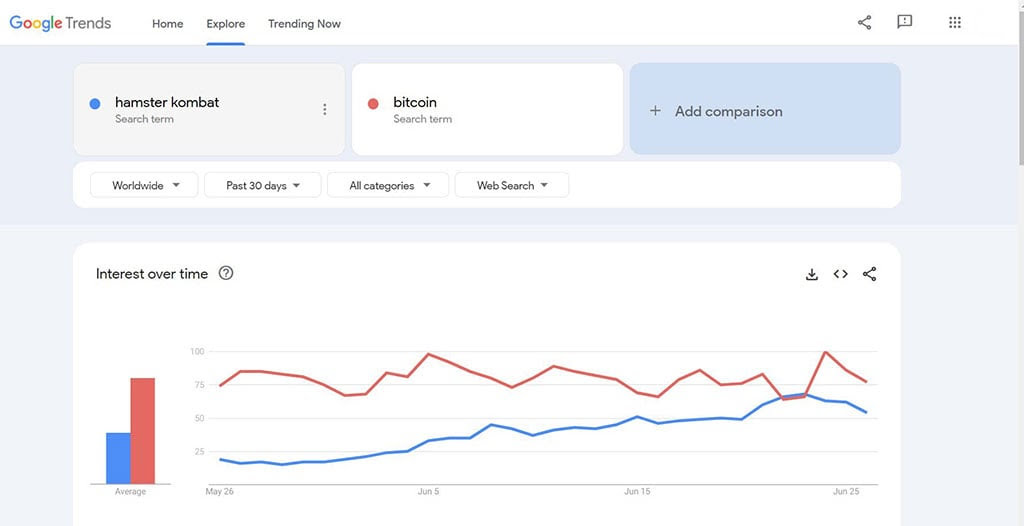
Task: Open the send feedback icon
Action: [905, 22]
